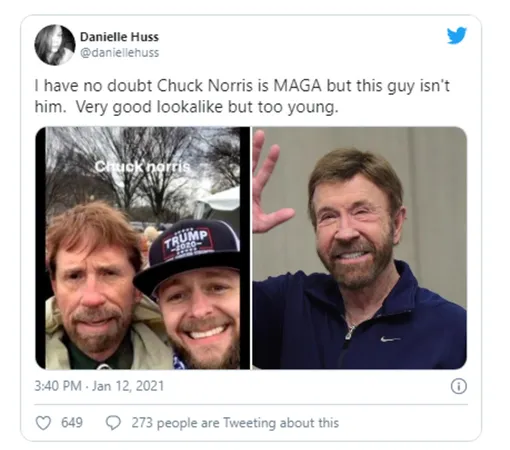Open replies via the speech bubble icon

pyautogui.click(x=113, y=423)
